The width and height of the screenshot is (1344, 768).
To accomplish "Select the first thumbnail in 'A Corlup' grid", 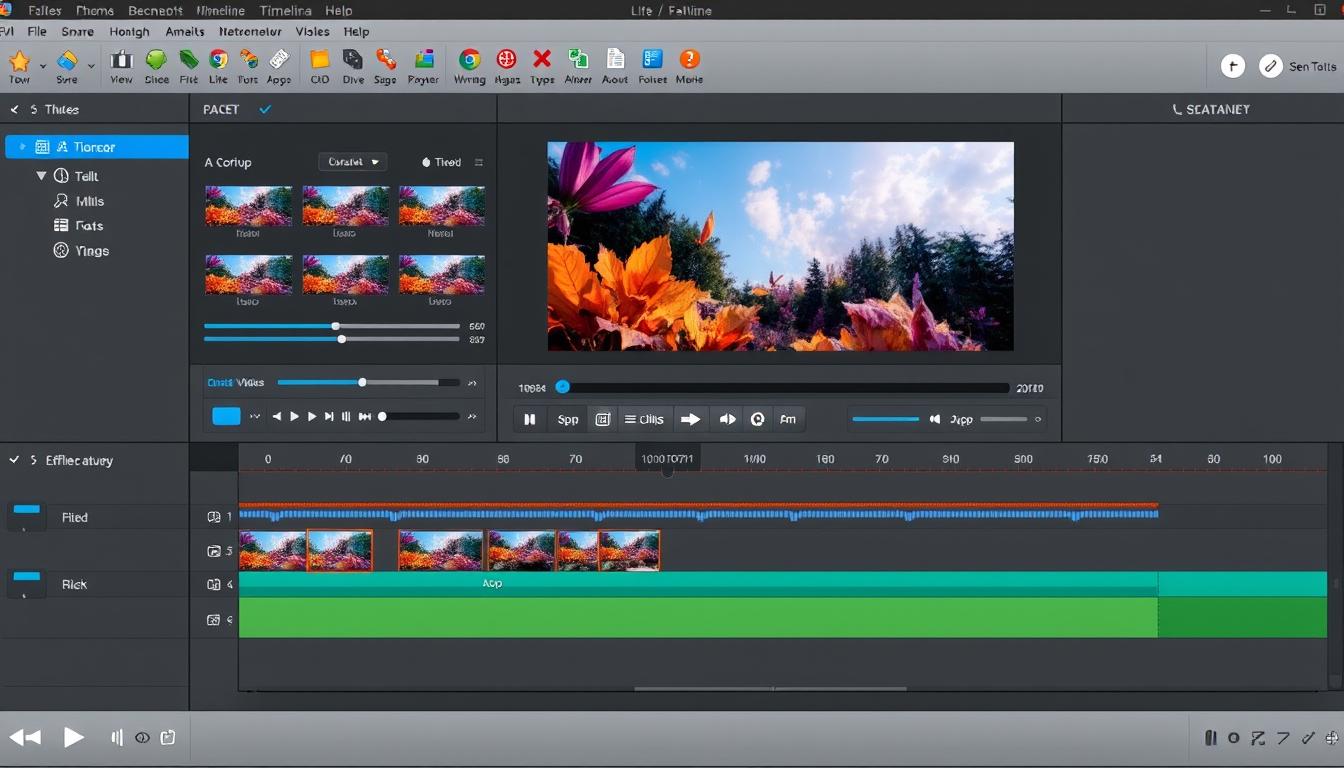I will [248, 206].
